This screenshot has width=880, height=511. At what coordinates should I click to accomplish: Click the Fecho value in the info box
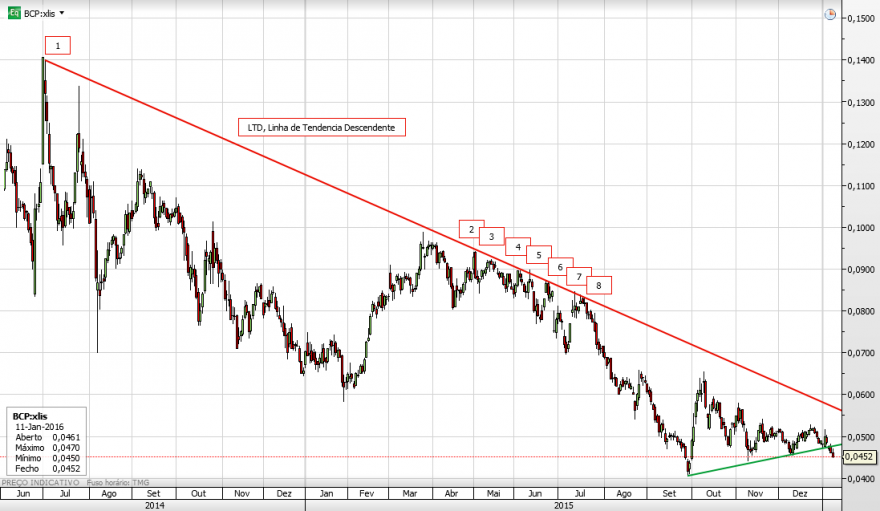point(66,469)
